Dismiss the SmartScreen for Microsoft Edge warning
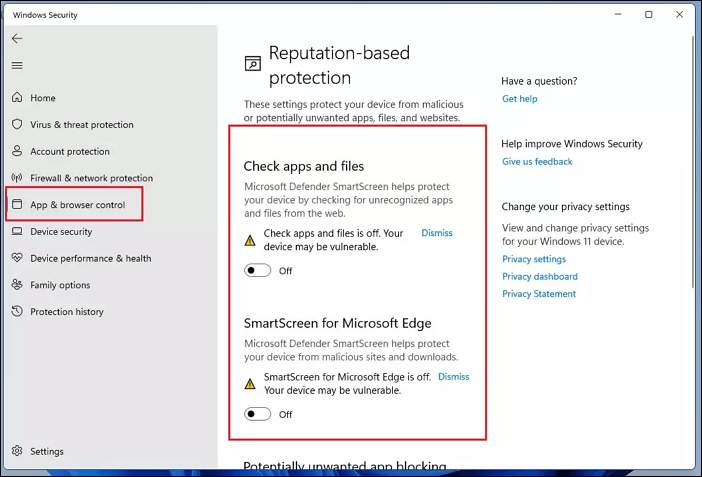The width and height of the screenshot is (702, 477). tap(454, 377)
